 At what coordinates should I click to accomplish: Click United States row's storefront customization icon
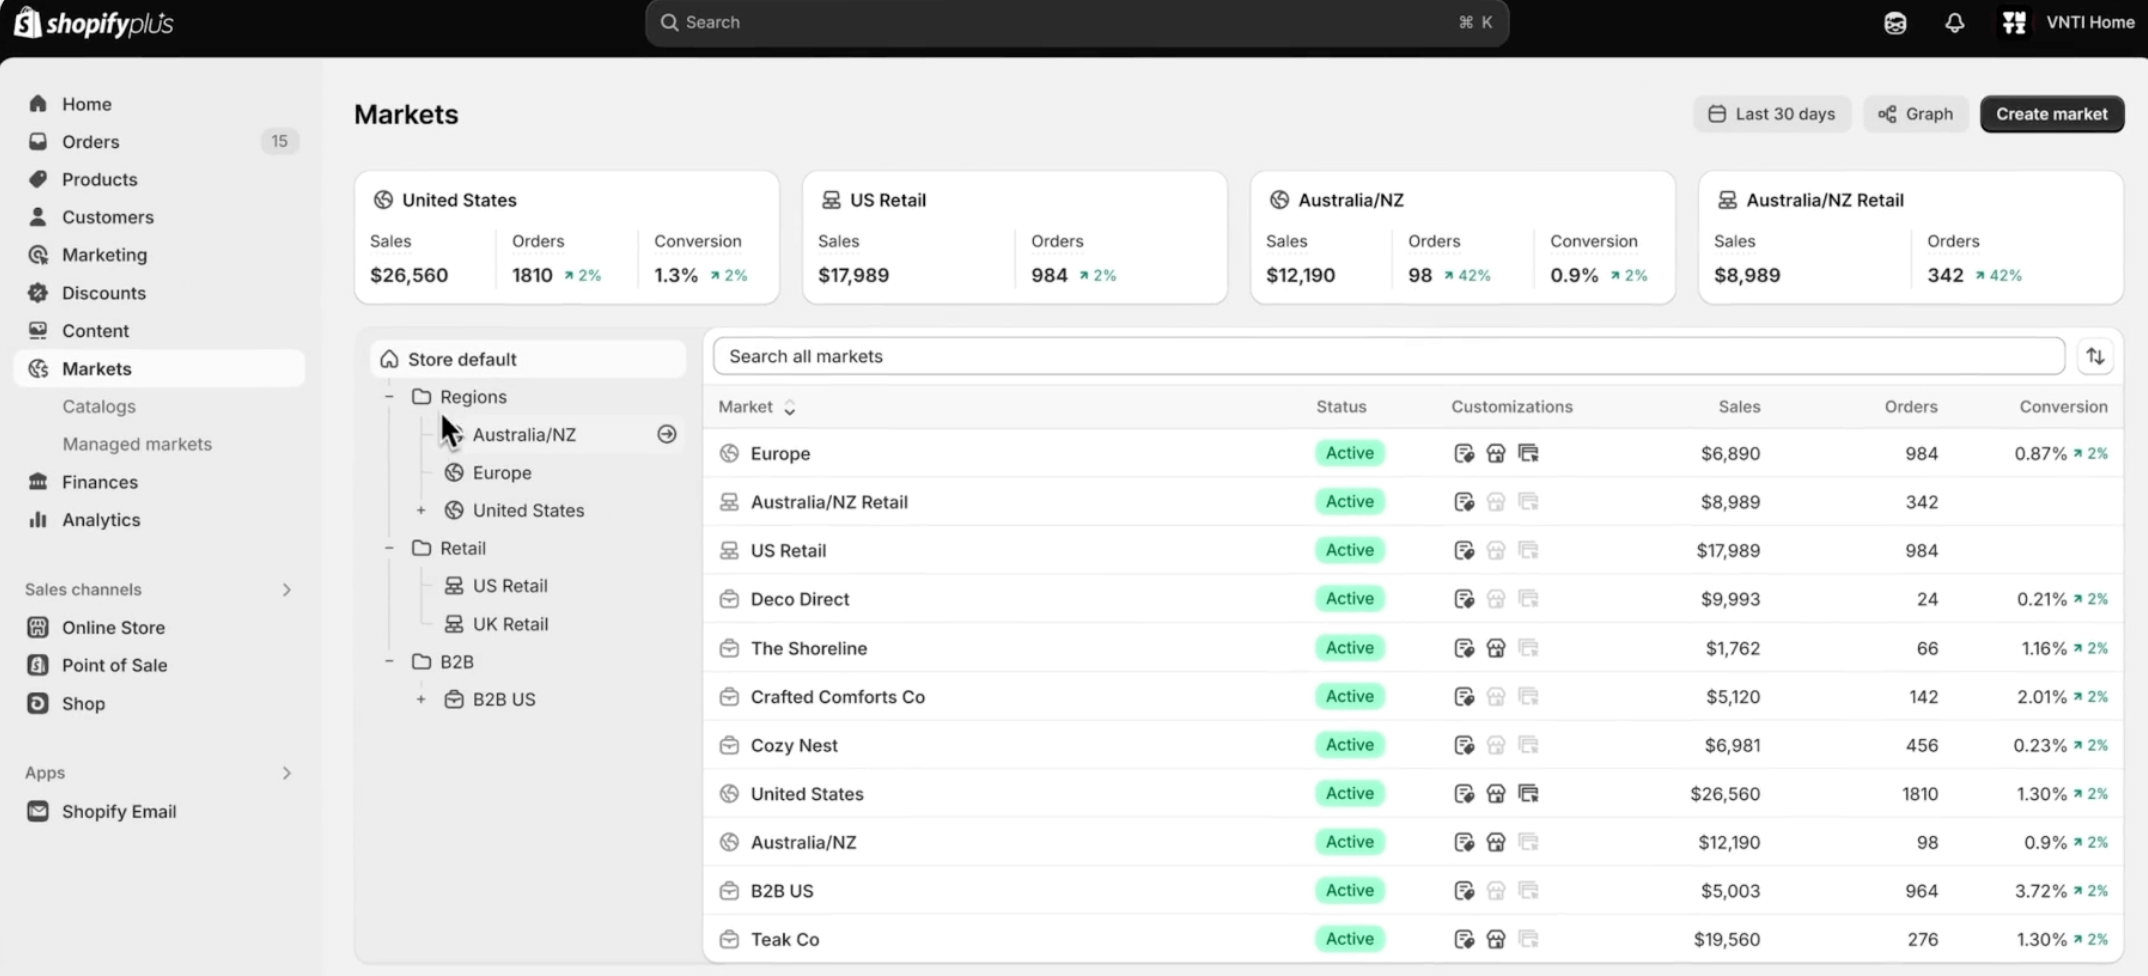(x=1496, y=794)
